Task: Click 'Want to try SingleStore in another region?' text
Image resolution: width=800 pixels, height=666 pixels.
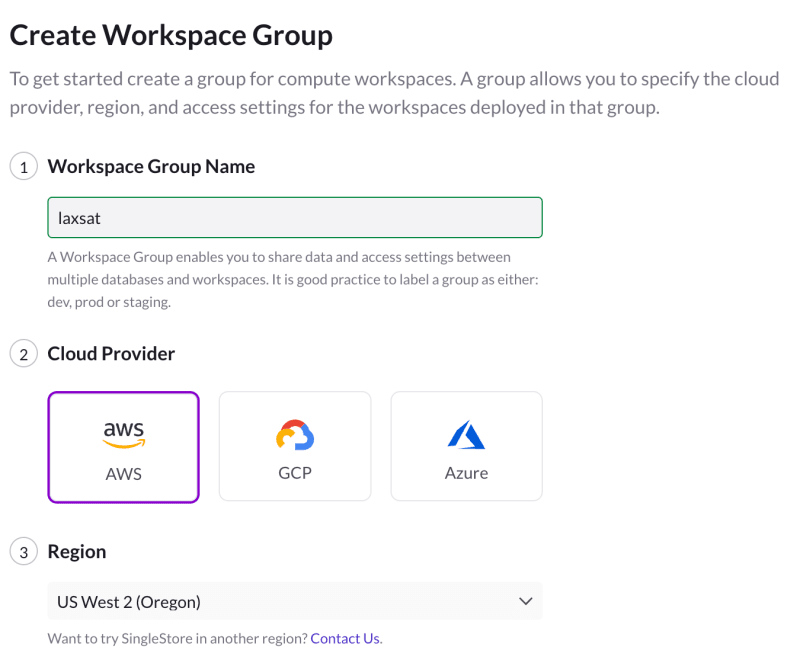Action: (178, 638)
